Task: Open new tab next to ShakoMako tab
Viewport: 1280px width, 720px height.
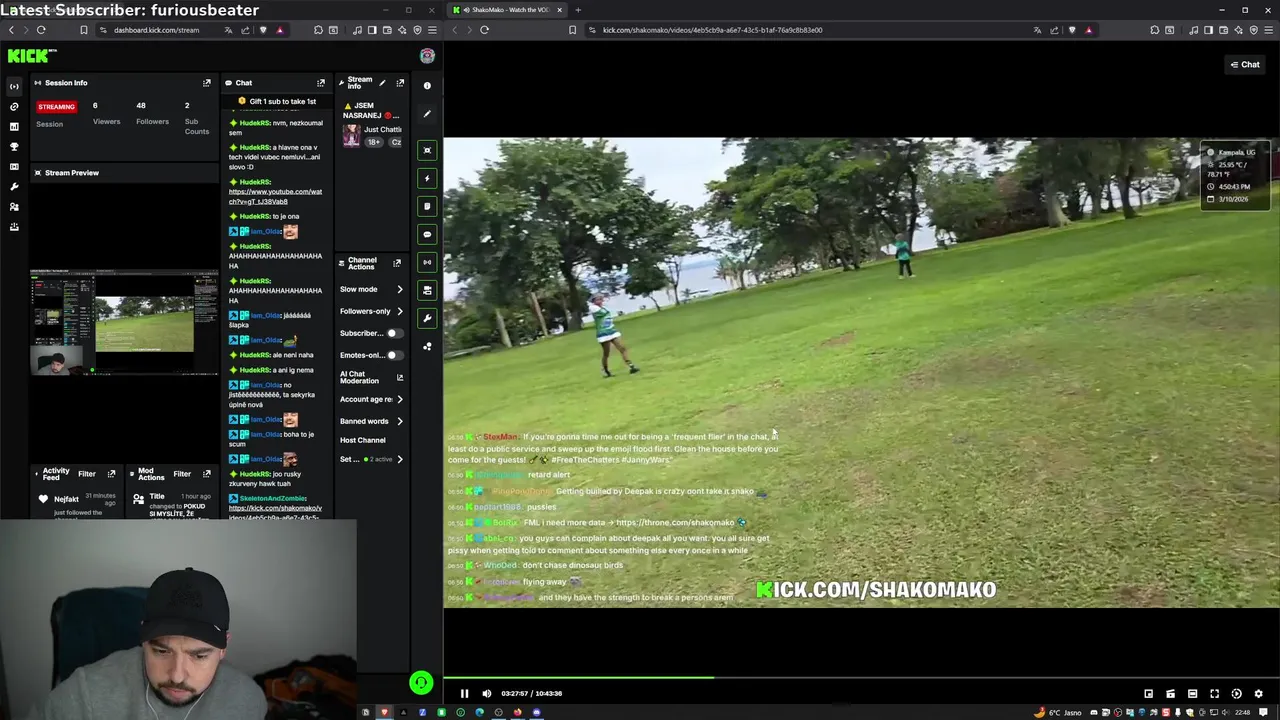Action: pos(578,9)
